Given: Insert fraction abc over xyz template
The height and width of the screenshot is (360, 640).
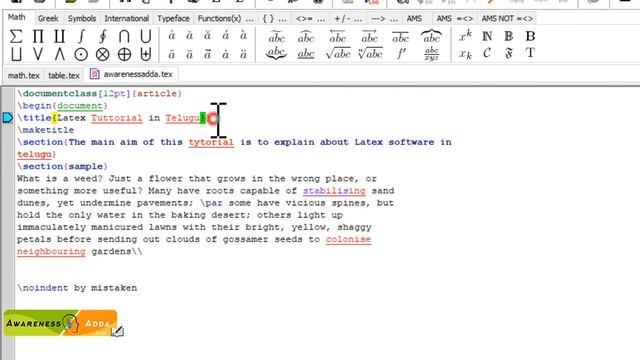Looking at the screenshot, I should coord(431,53).
